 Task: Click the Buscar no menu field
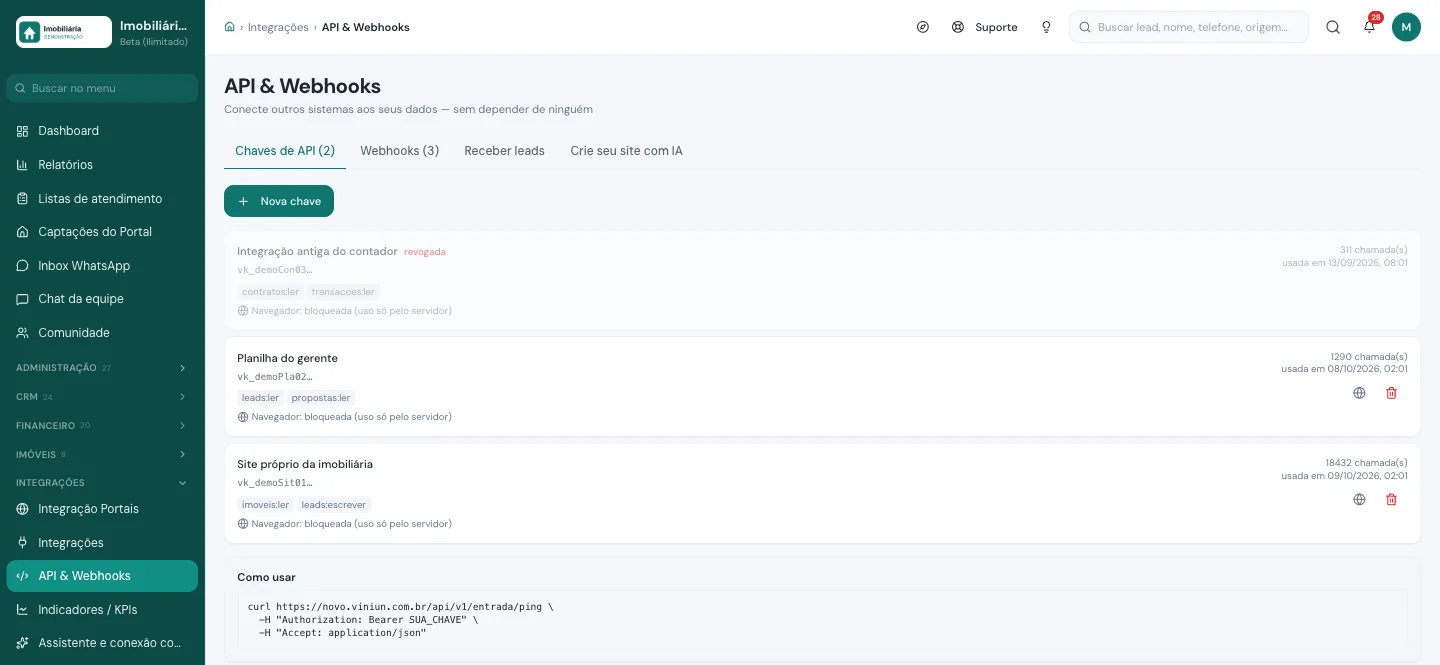102,88
